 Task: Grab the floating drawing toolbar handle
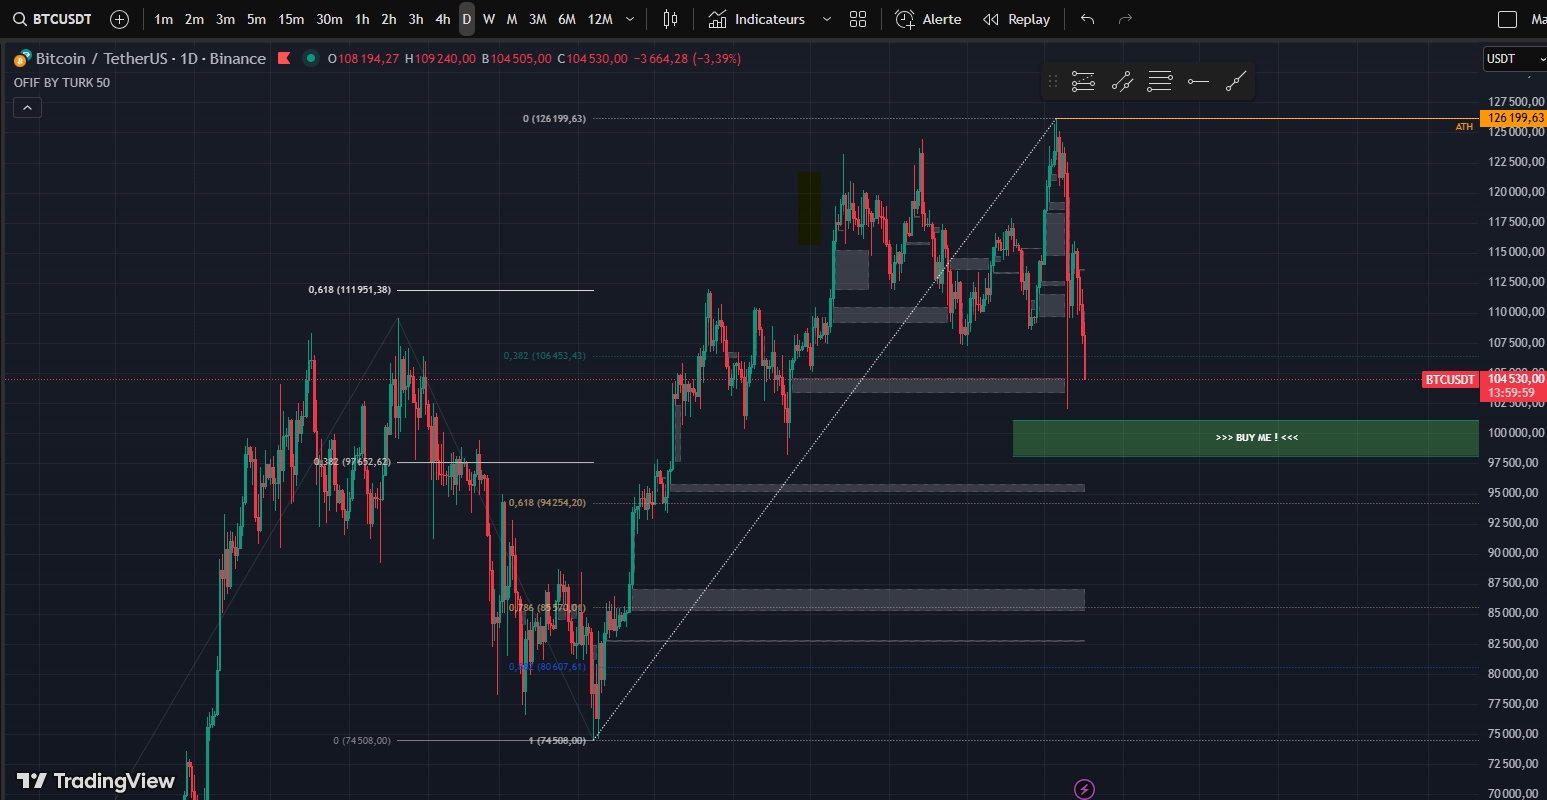(x=1052, y=82)
